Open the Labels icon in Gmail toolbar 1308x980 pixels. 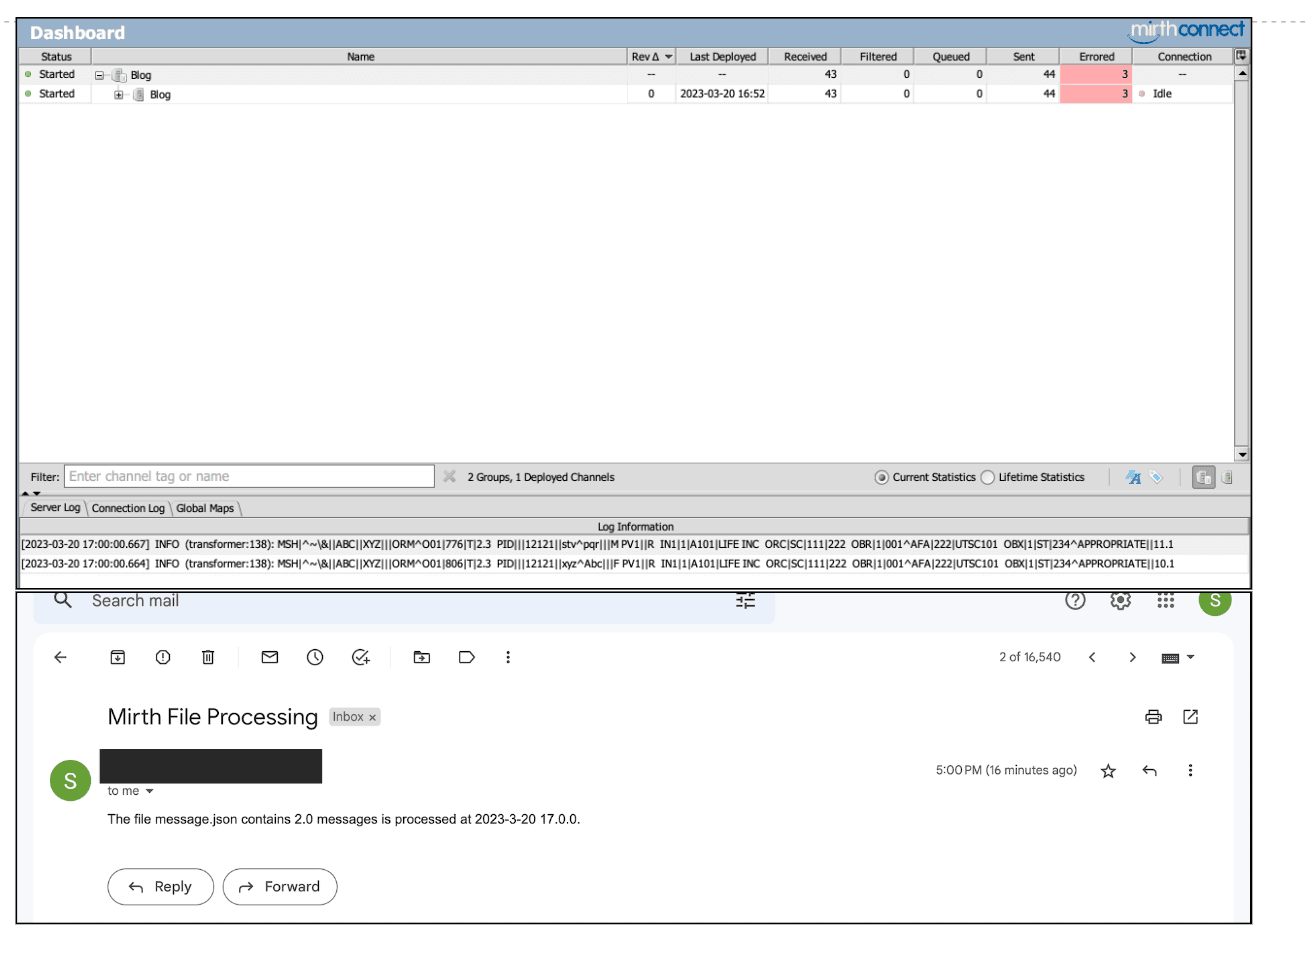pos(467,657)
